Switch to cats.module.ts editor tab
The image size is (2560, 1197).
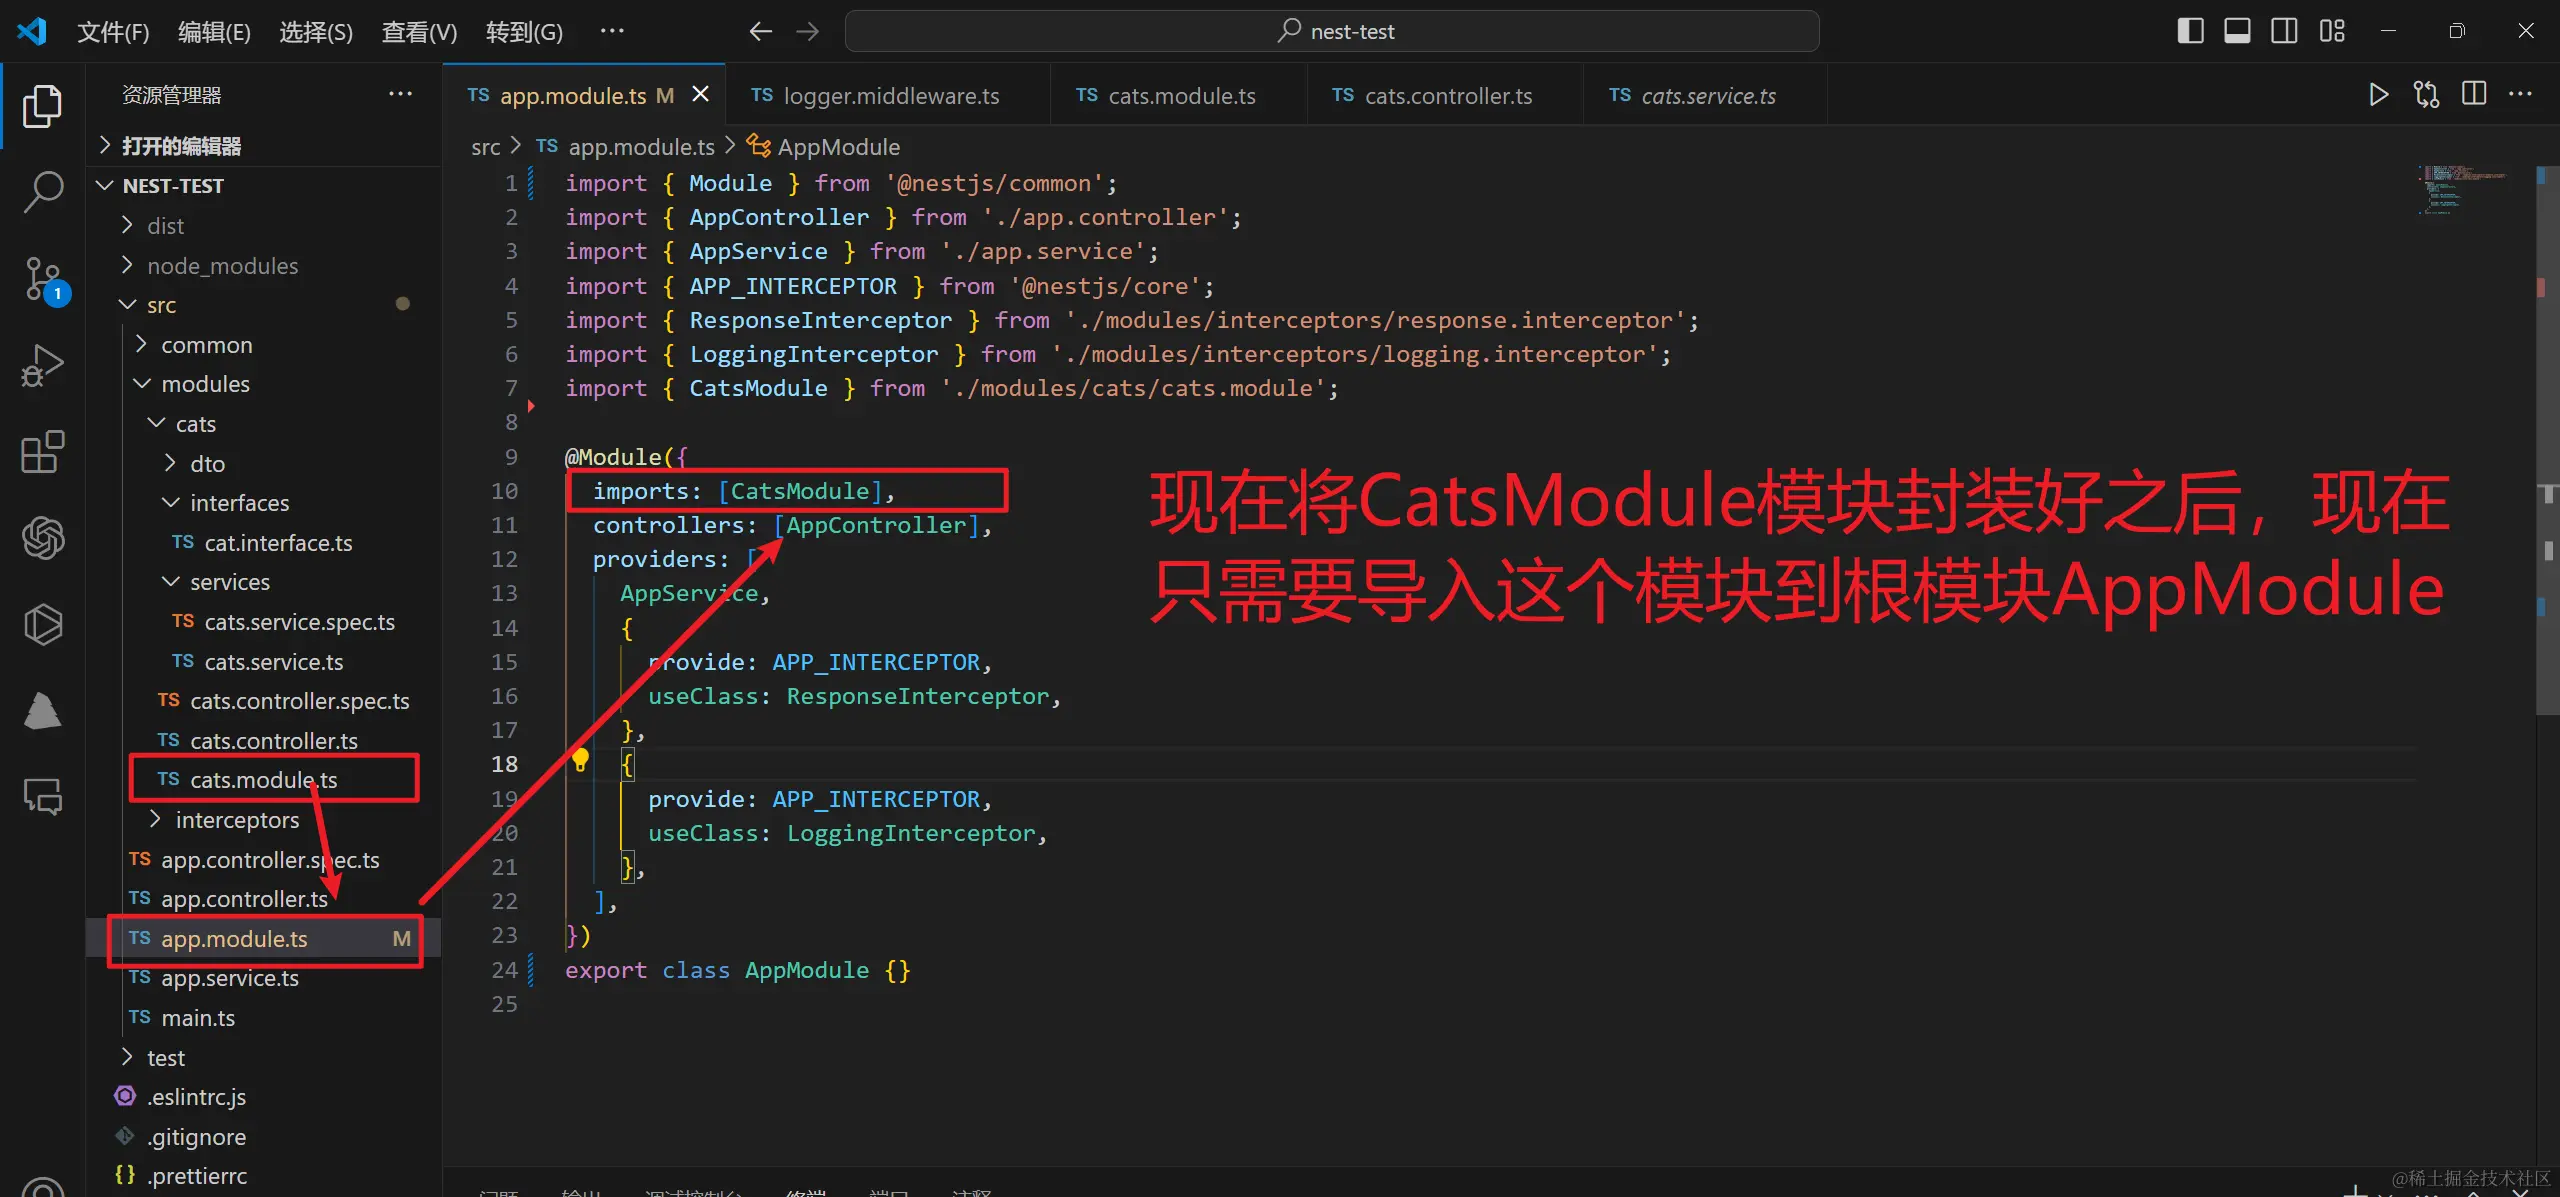[1179, 95]
